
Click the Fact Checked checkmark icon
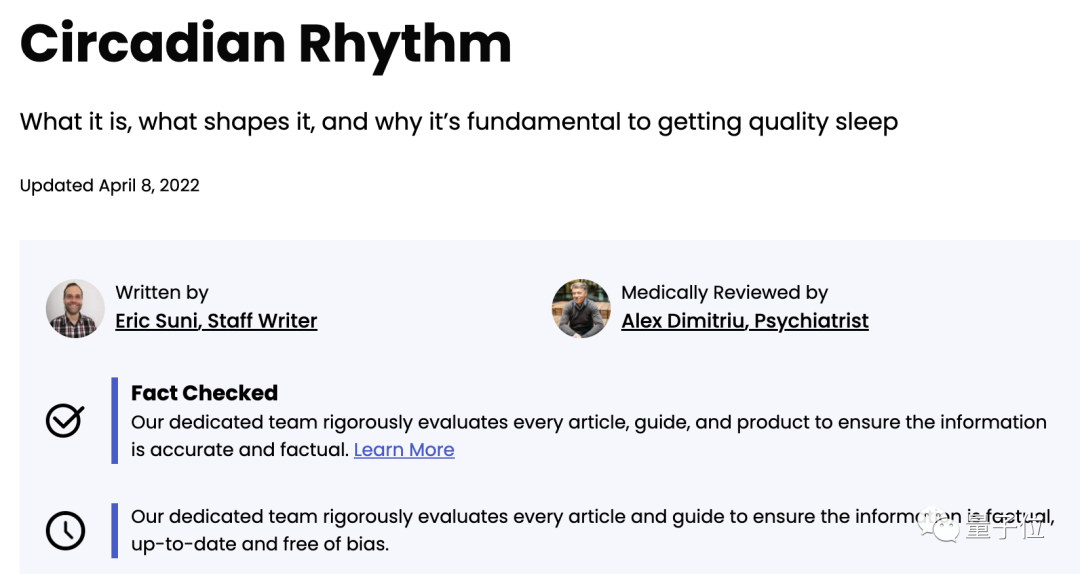point(65,421)
